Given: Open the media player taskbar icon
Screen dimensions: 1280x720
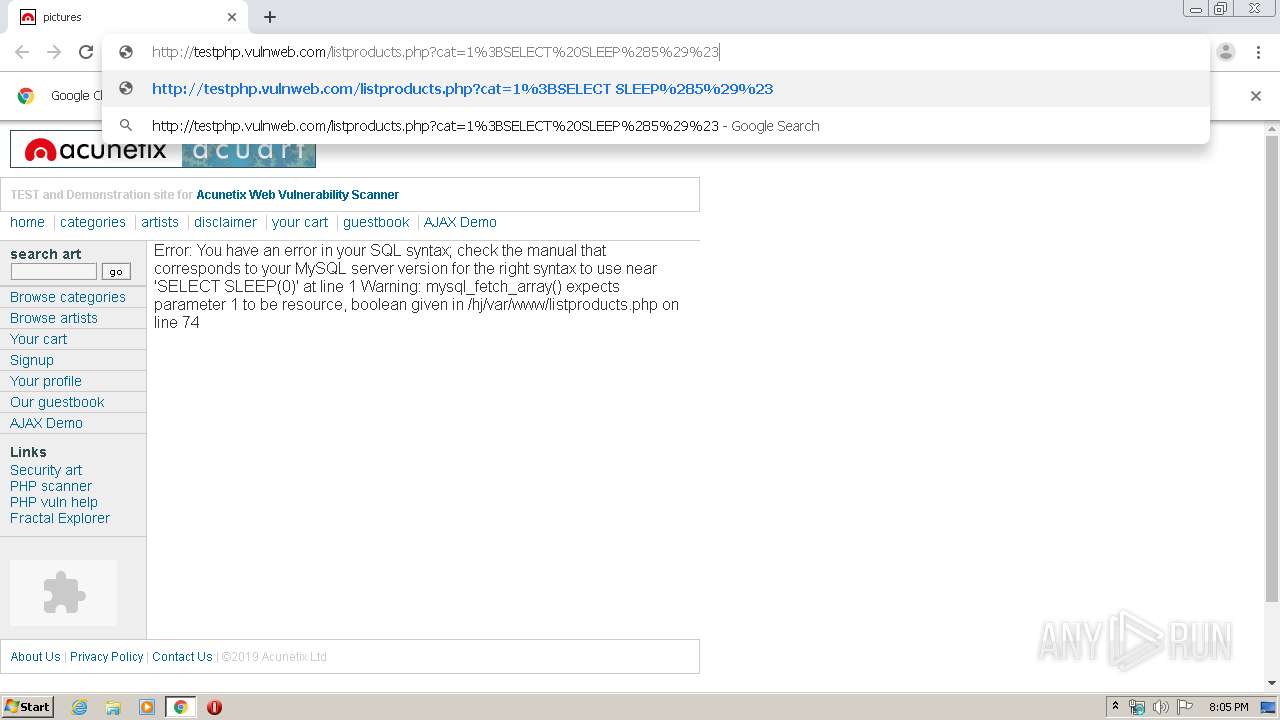Looking at the screenshot, I should [x=147, y=707].
